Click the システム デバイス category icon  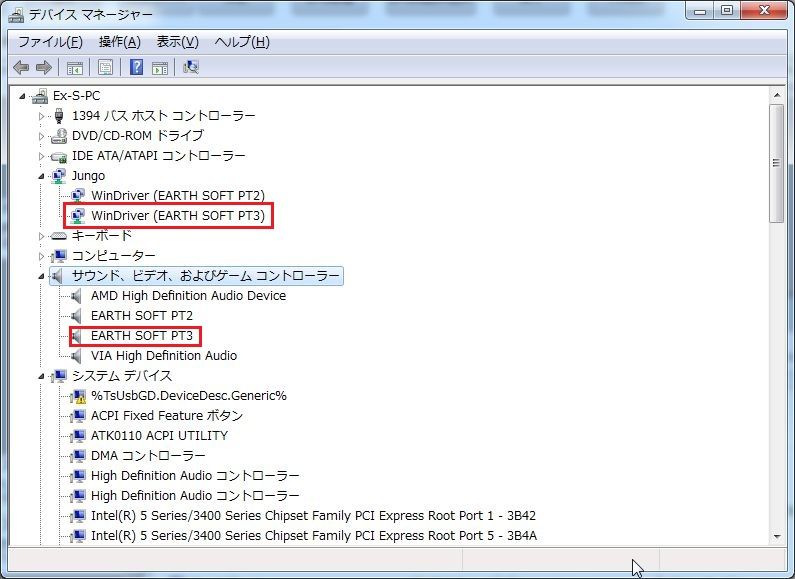tap(59, 376)
